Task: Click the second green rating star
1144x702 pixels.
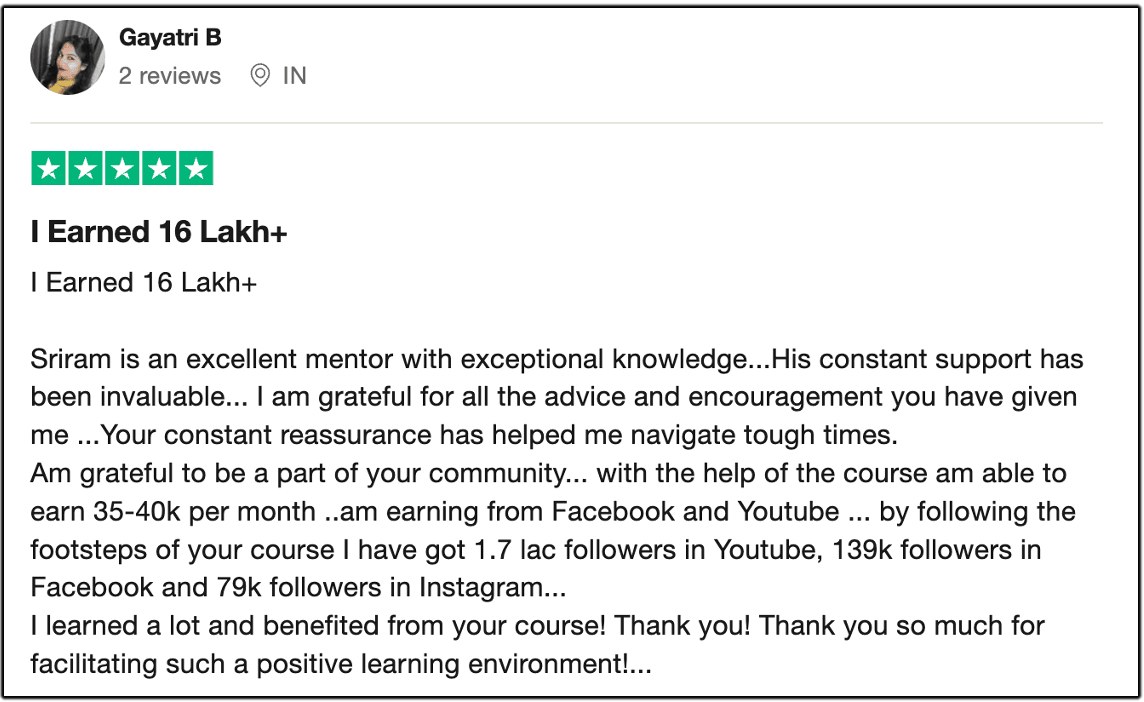Action: point(86,168)
